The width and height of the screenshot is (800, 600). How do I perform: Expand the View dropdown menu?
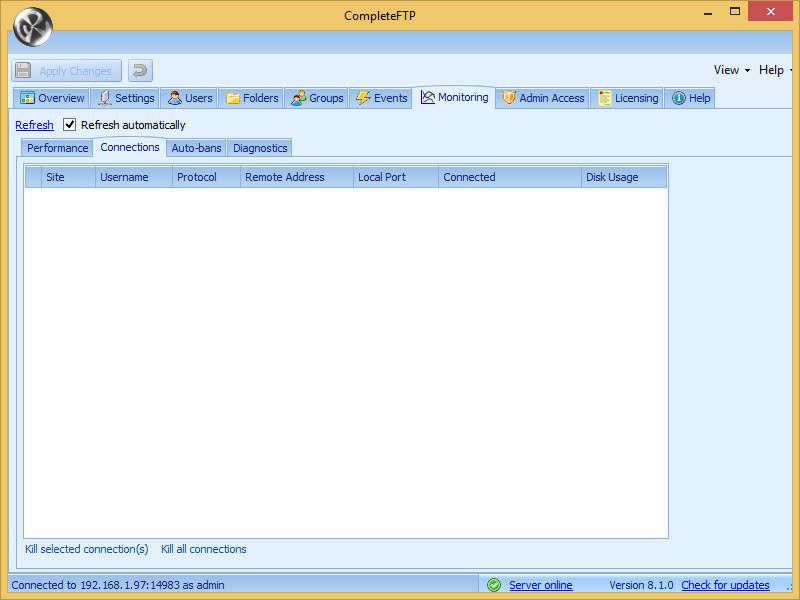tap(732, 70)
